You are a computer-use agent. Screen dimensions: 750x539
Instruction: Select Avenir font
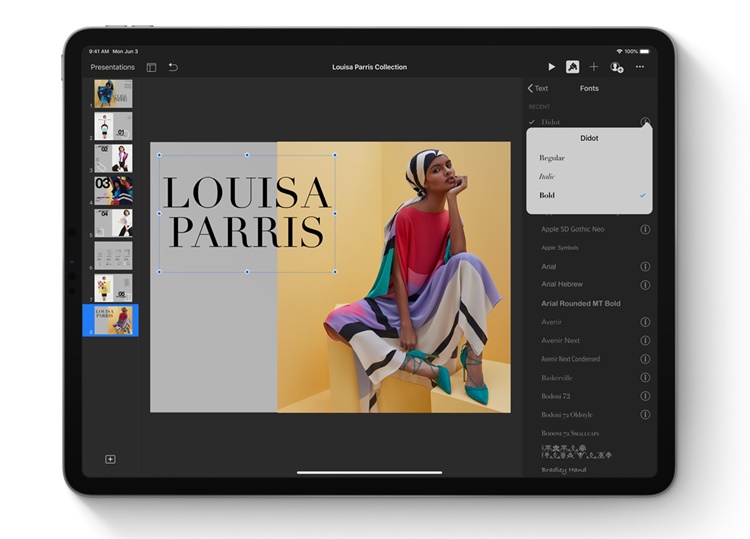point(551,322)
